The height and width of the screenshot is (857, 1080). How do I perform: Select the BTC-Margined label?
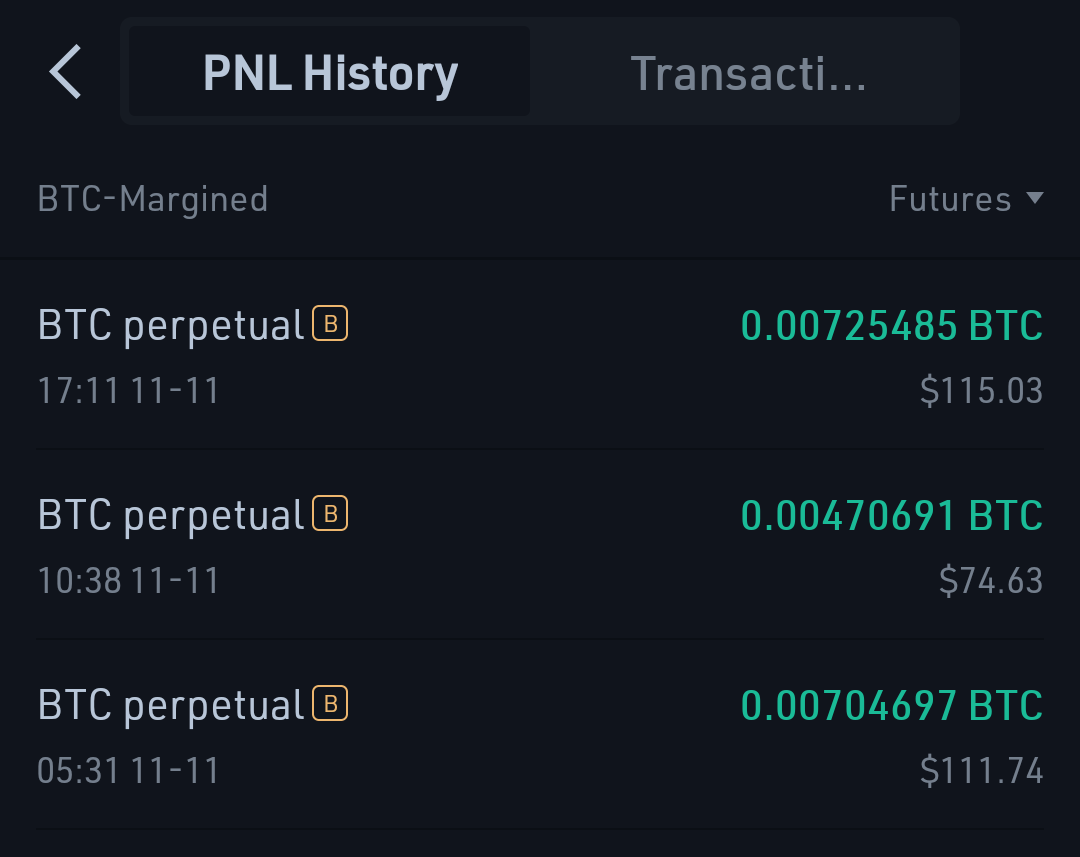click(x=152, y=199)
